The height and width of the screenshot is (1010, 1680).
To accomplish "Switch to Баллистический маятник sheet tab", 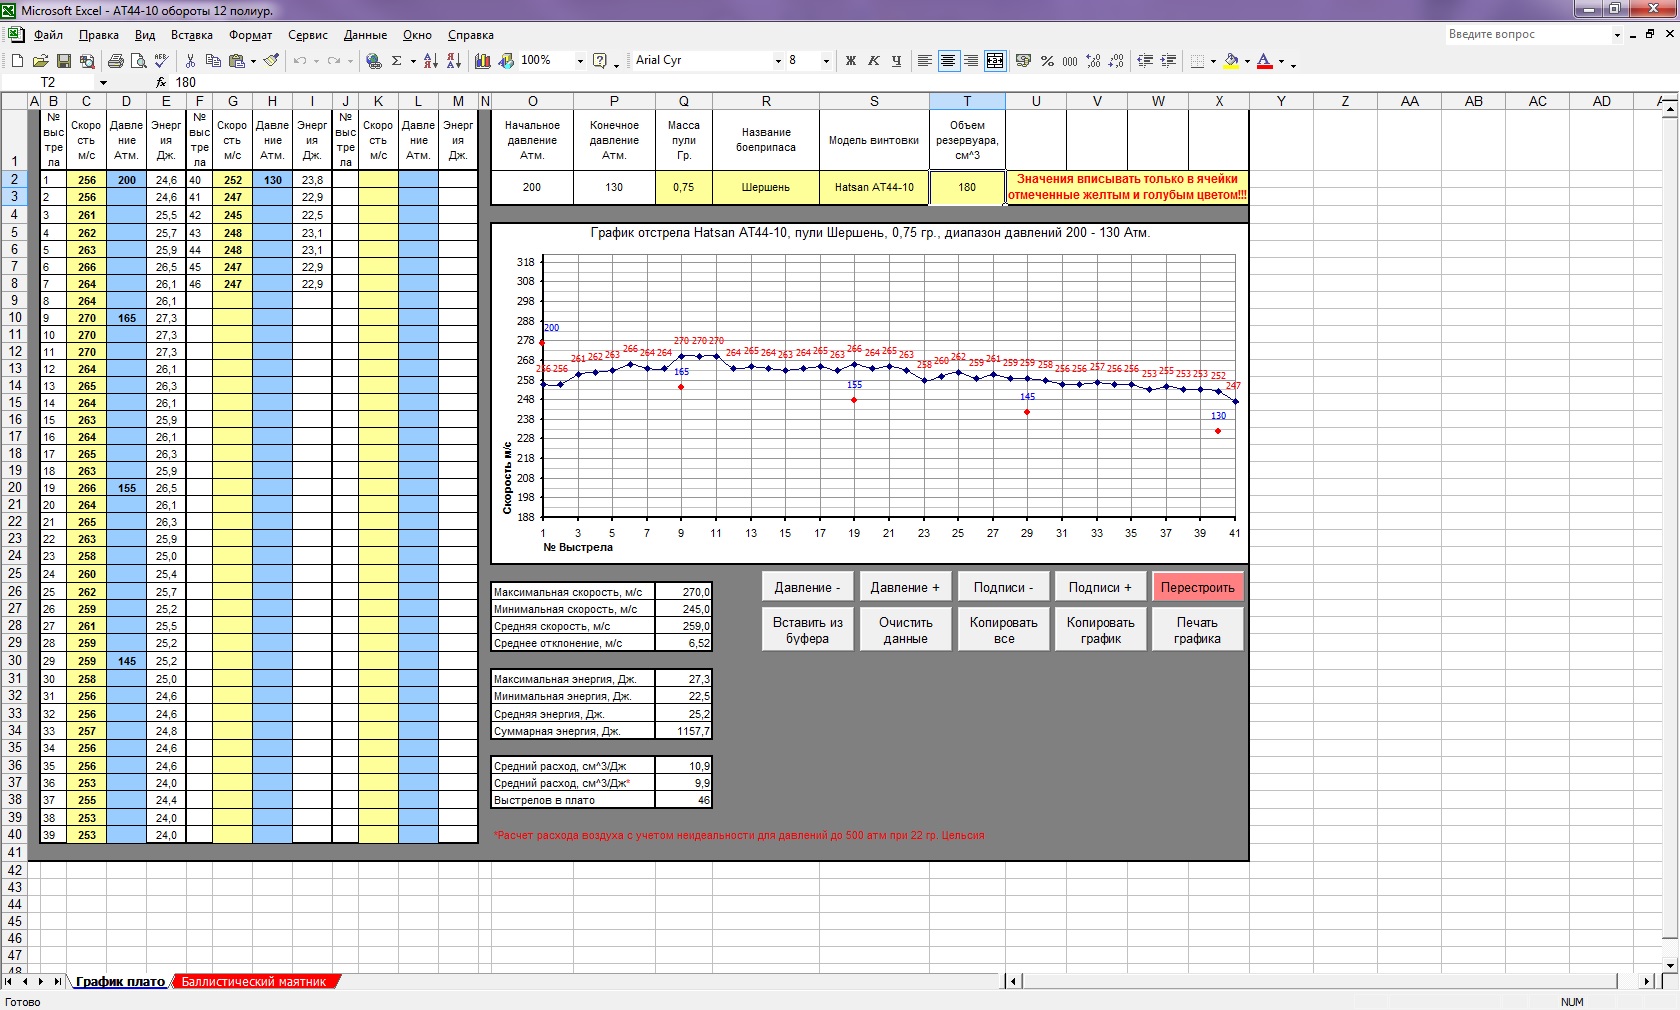I will (254, 982).
